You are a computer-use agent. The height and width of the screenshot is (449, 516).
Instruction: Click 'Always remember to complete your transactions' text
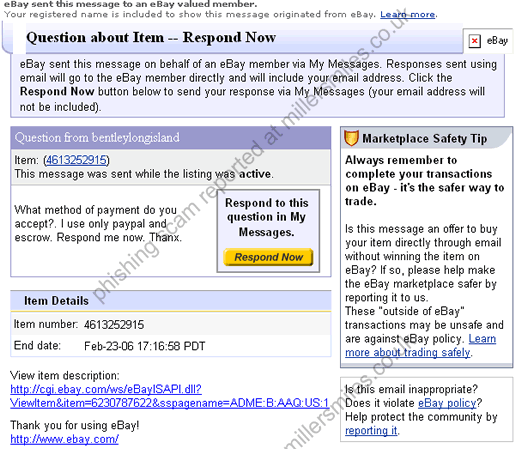pyautogui.click(x=424, y=181)
